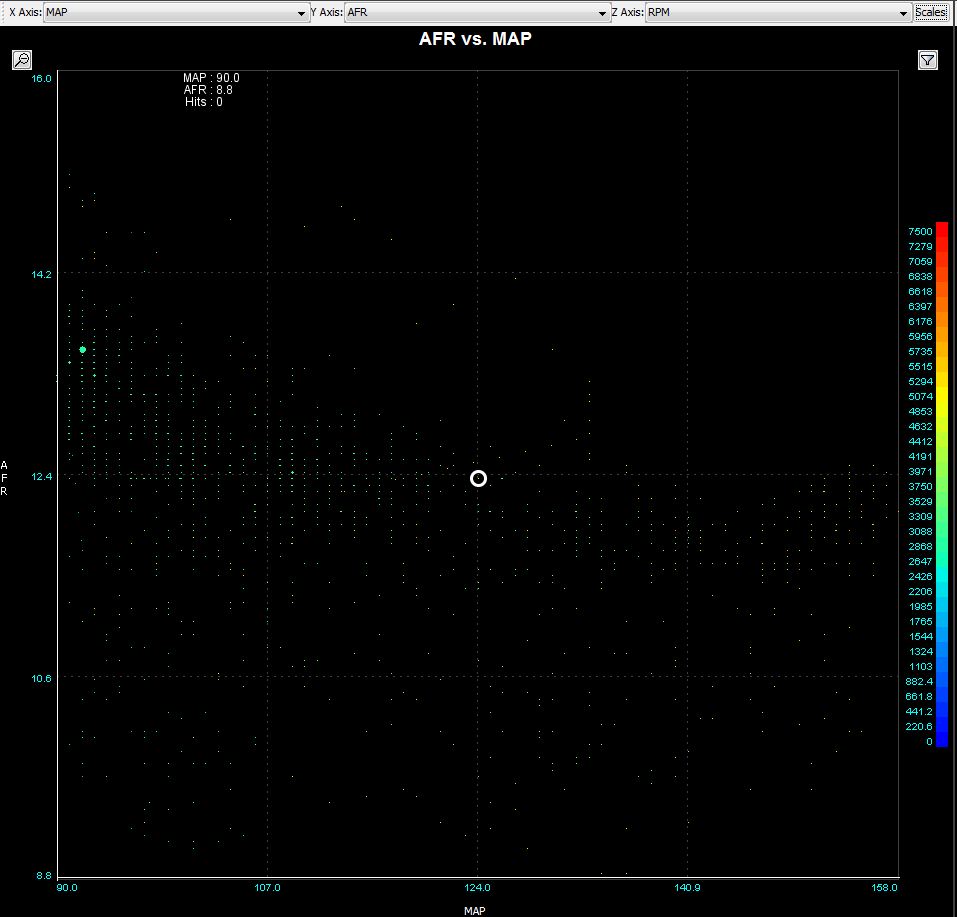Expand the Y Axis AFR dropdown
This screenshot has height=917, width=957.
click(477, 13)
